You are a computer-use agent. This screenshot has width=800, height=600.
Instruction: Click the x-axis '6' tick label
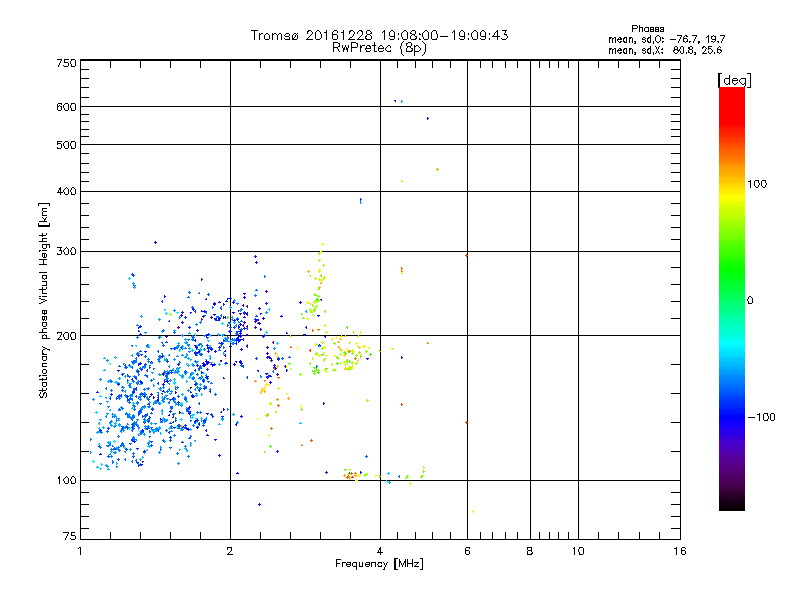467,551
